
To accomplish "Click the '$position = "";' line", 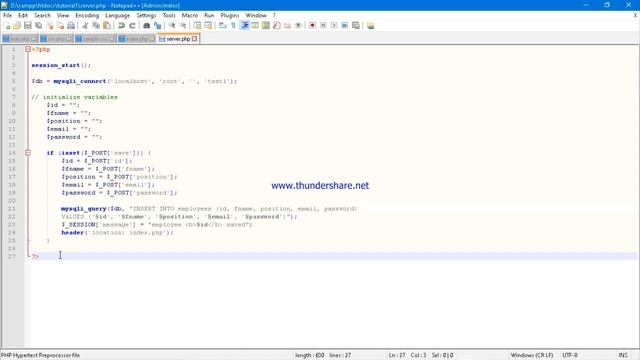I will pos(74,121).
